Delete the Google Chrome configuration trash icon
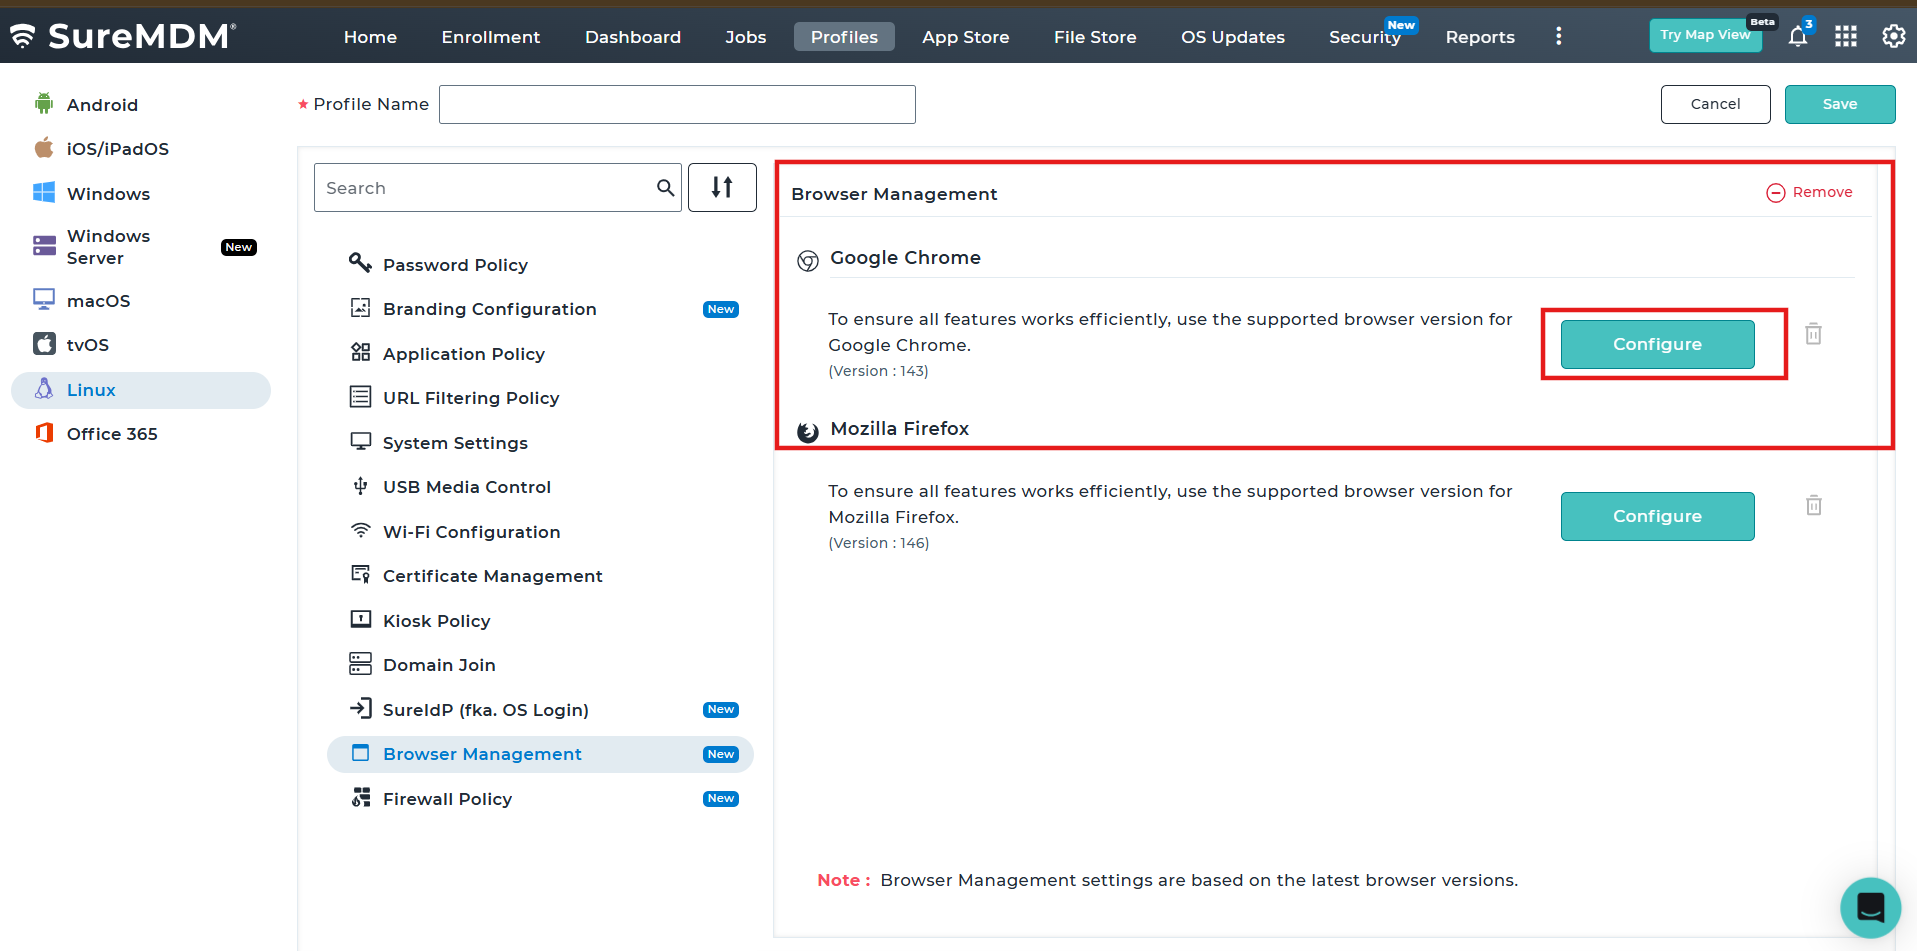 [1813, 334]
